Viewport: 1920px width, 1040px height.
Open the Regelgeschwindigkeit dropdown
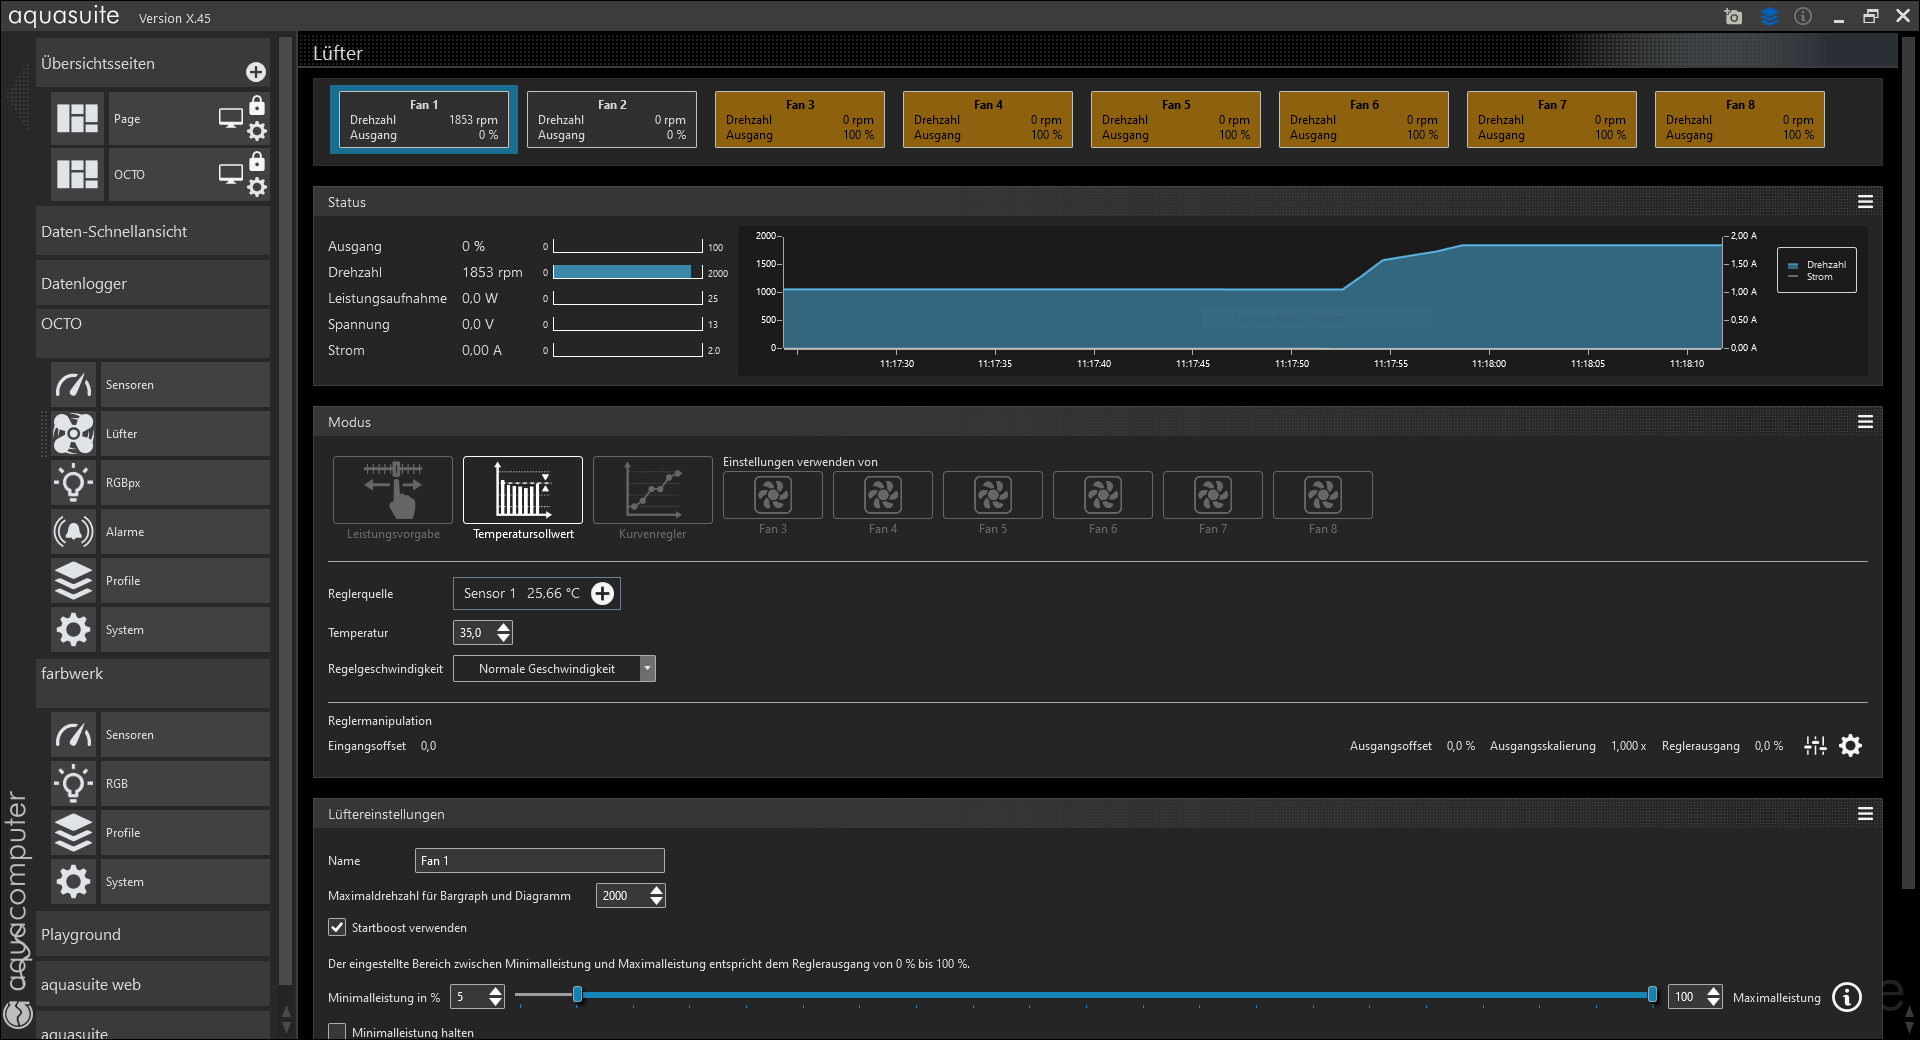[x=647, y=669]
